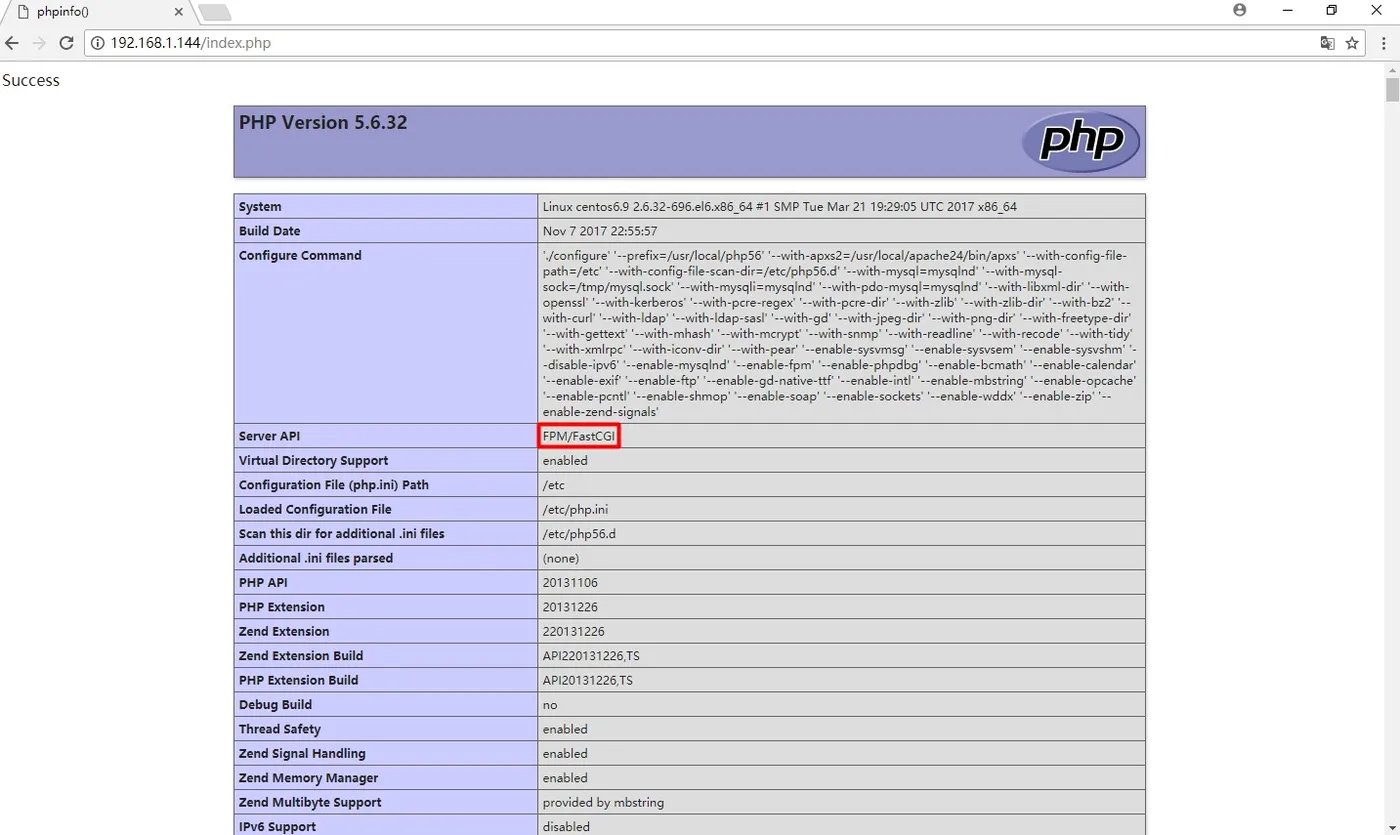This screenshot has width=1400, height=835.
Task: Click the scrollbar up arrow
Action: coord(1391,69)
